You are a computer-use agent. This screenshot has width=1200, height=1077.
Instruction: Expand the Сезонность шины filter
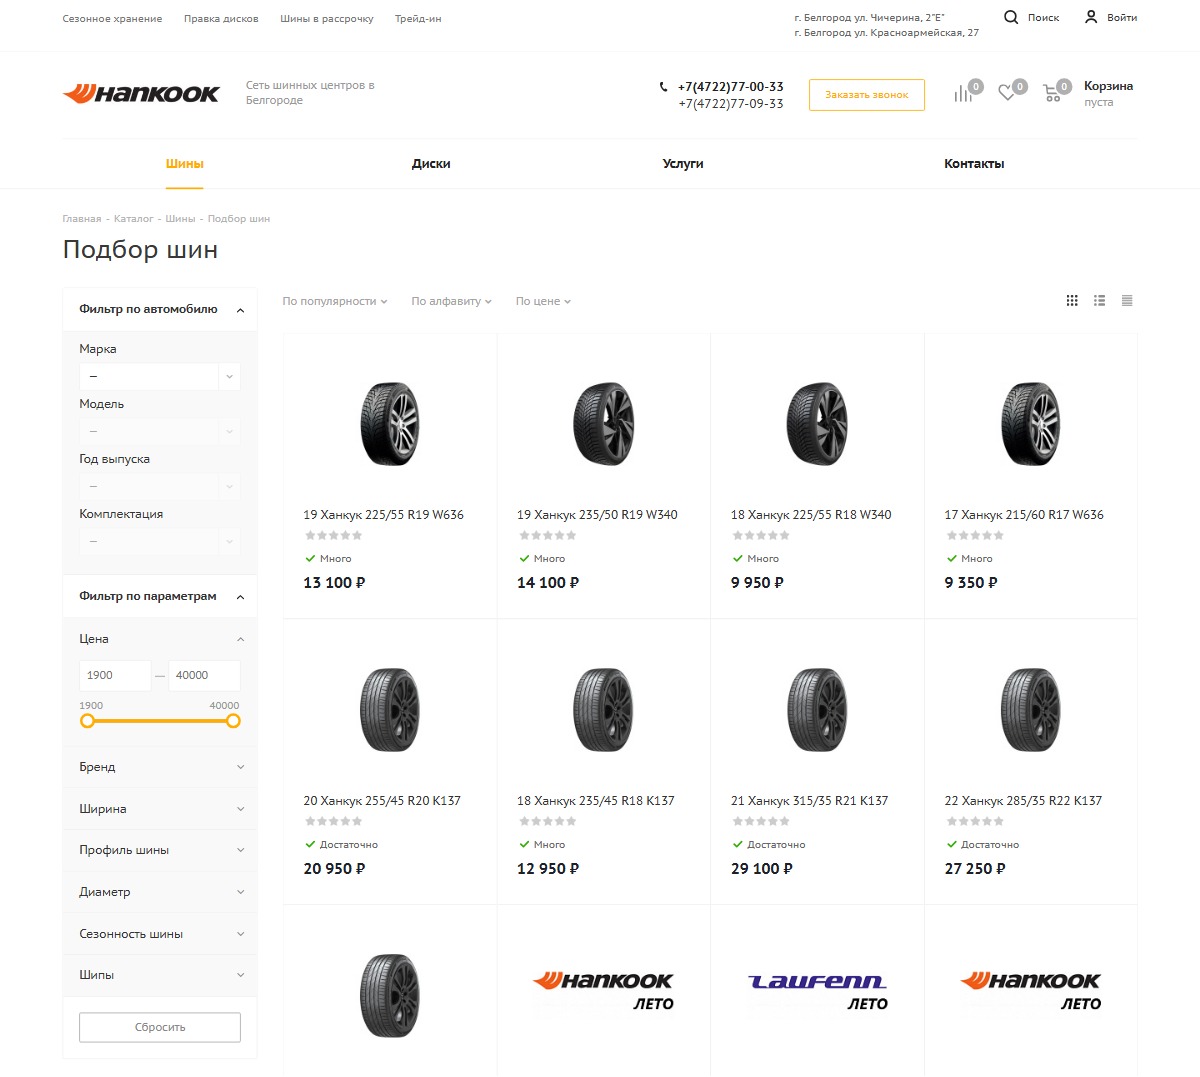click(x=160, y=934)
